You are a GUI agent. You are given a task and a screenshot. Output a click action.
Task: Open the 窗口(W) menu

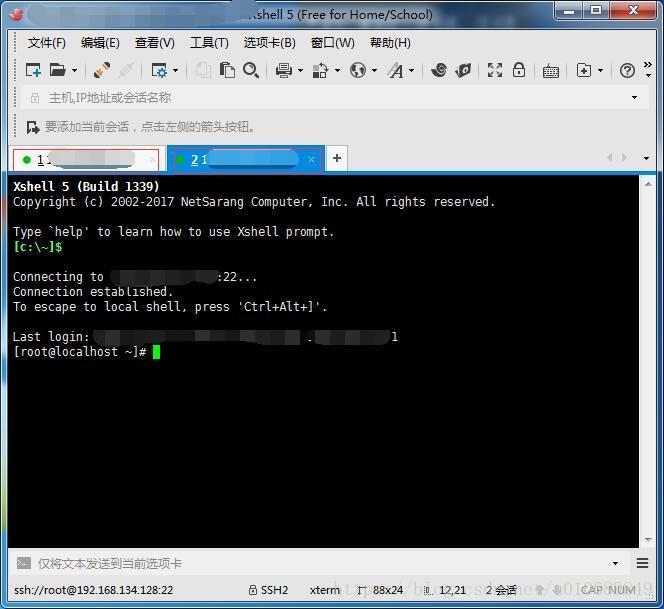click(332, 43)
